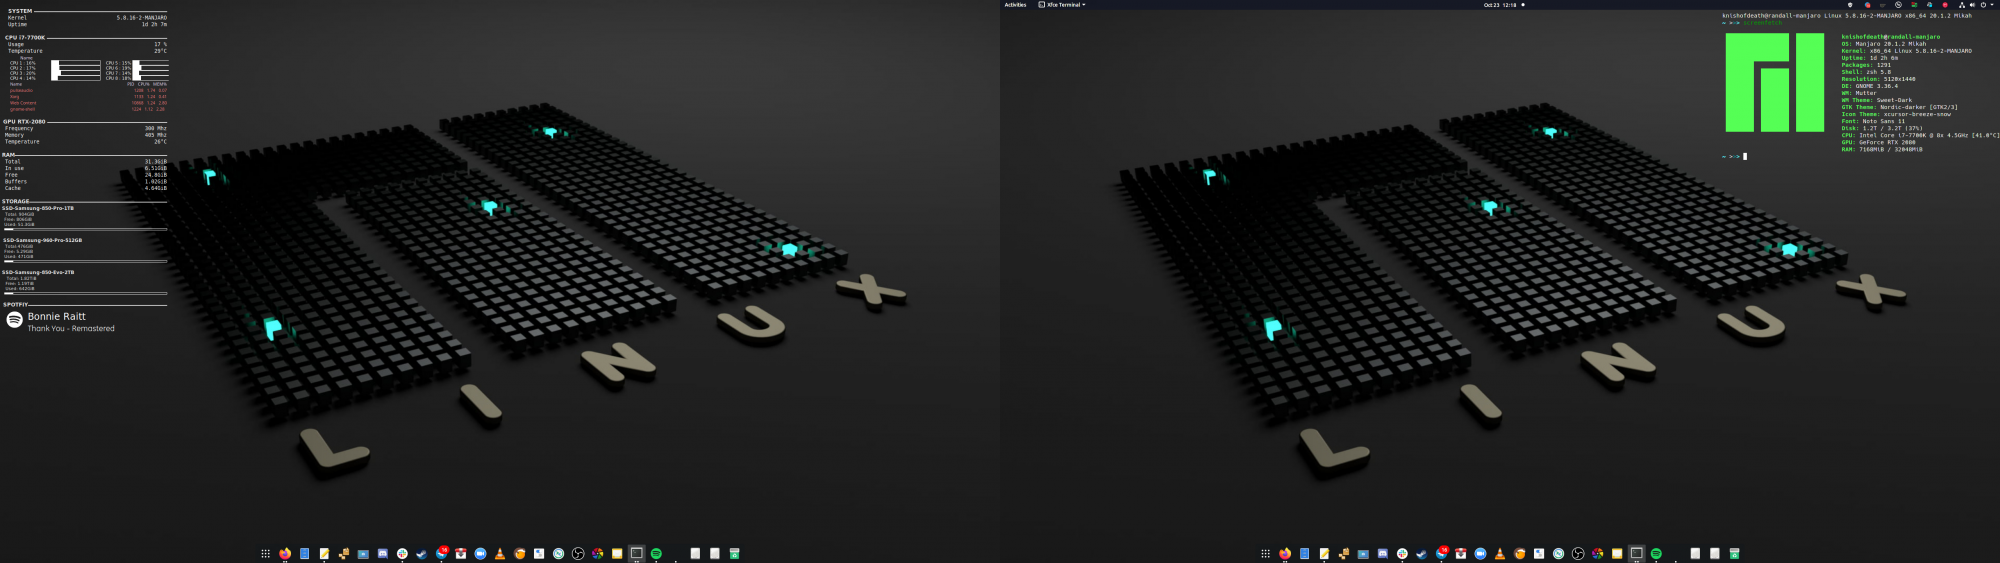Click the 'Bonnie Raitt' artist text
Screen dimensions: 2000x563
(57, 316)
